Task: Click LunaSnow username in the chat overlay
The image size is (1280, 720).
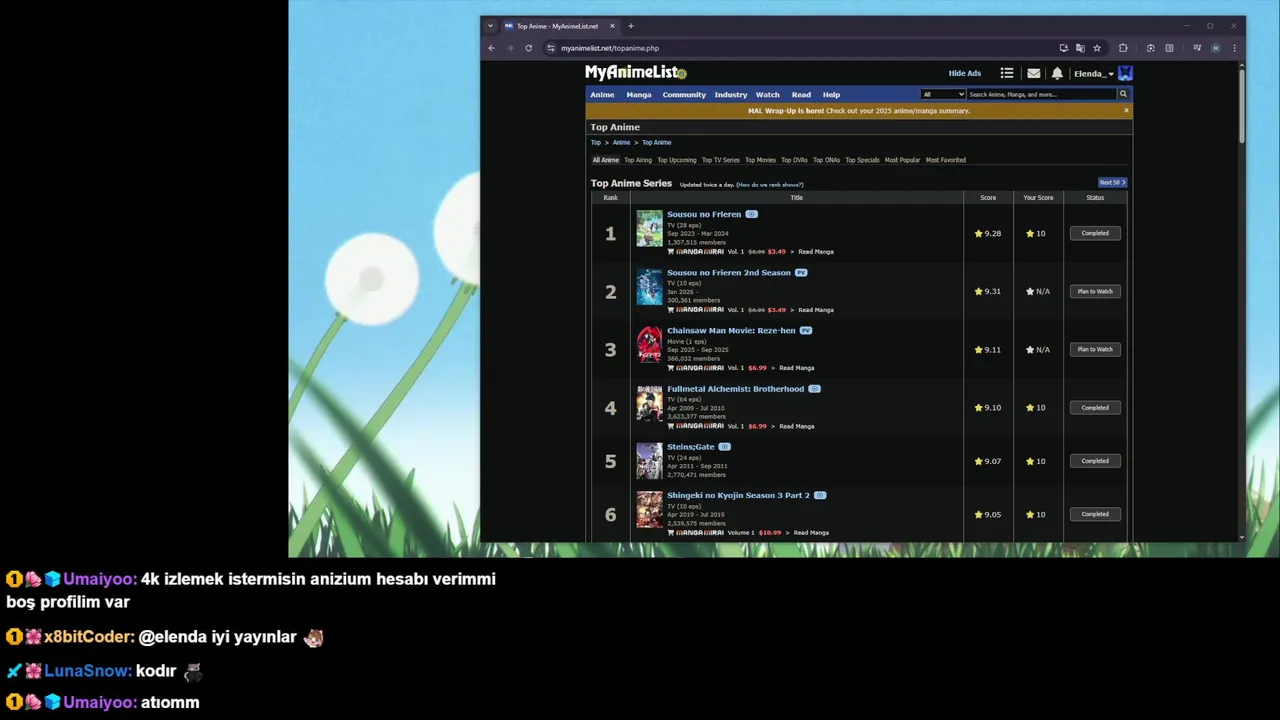Action: pos(88,671)
